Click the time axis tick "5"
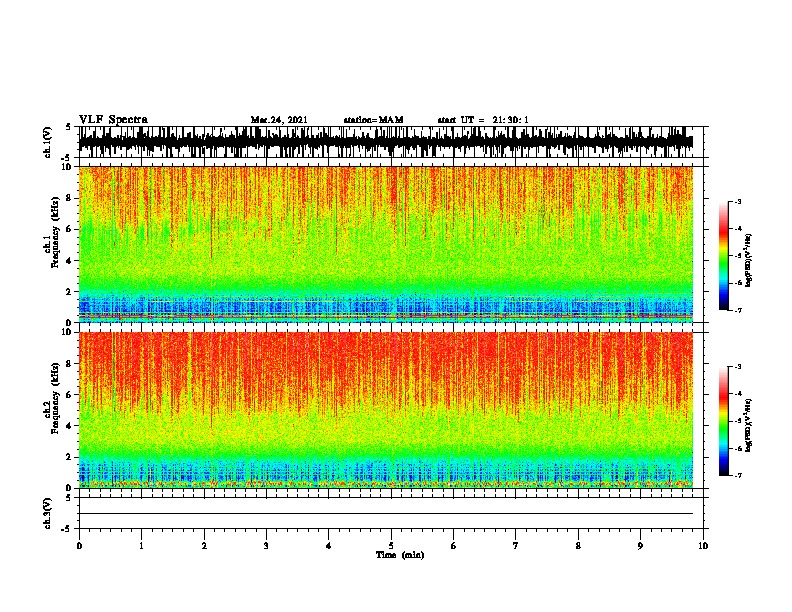Image resolution: width=792 pixels, height=612 pixels. [391, 546]
